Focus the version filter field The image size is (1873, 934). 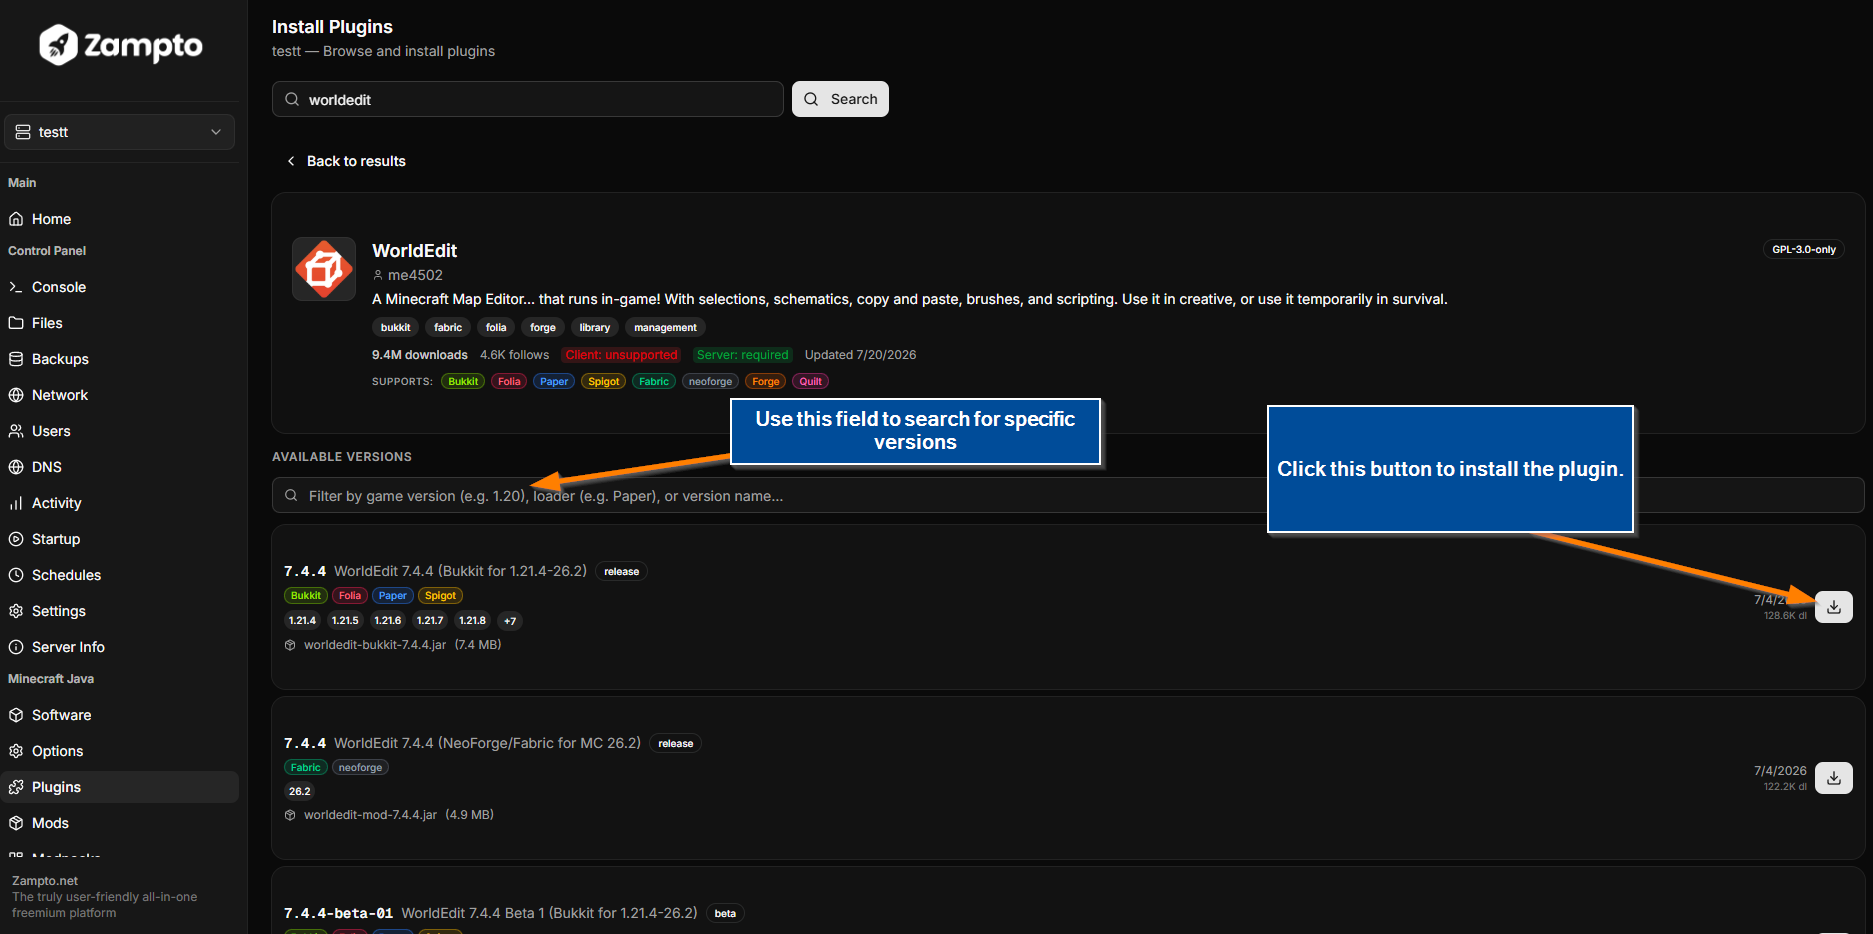click(x=1068, y=495)
